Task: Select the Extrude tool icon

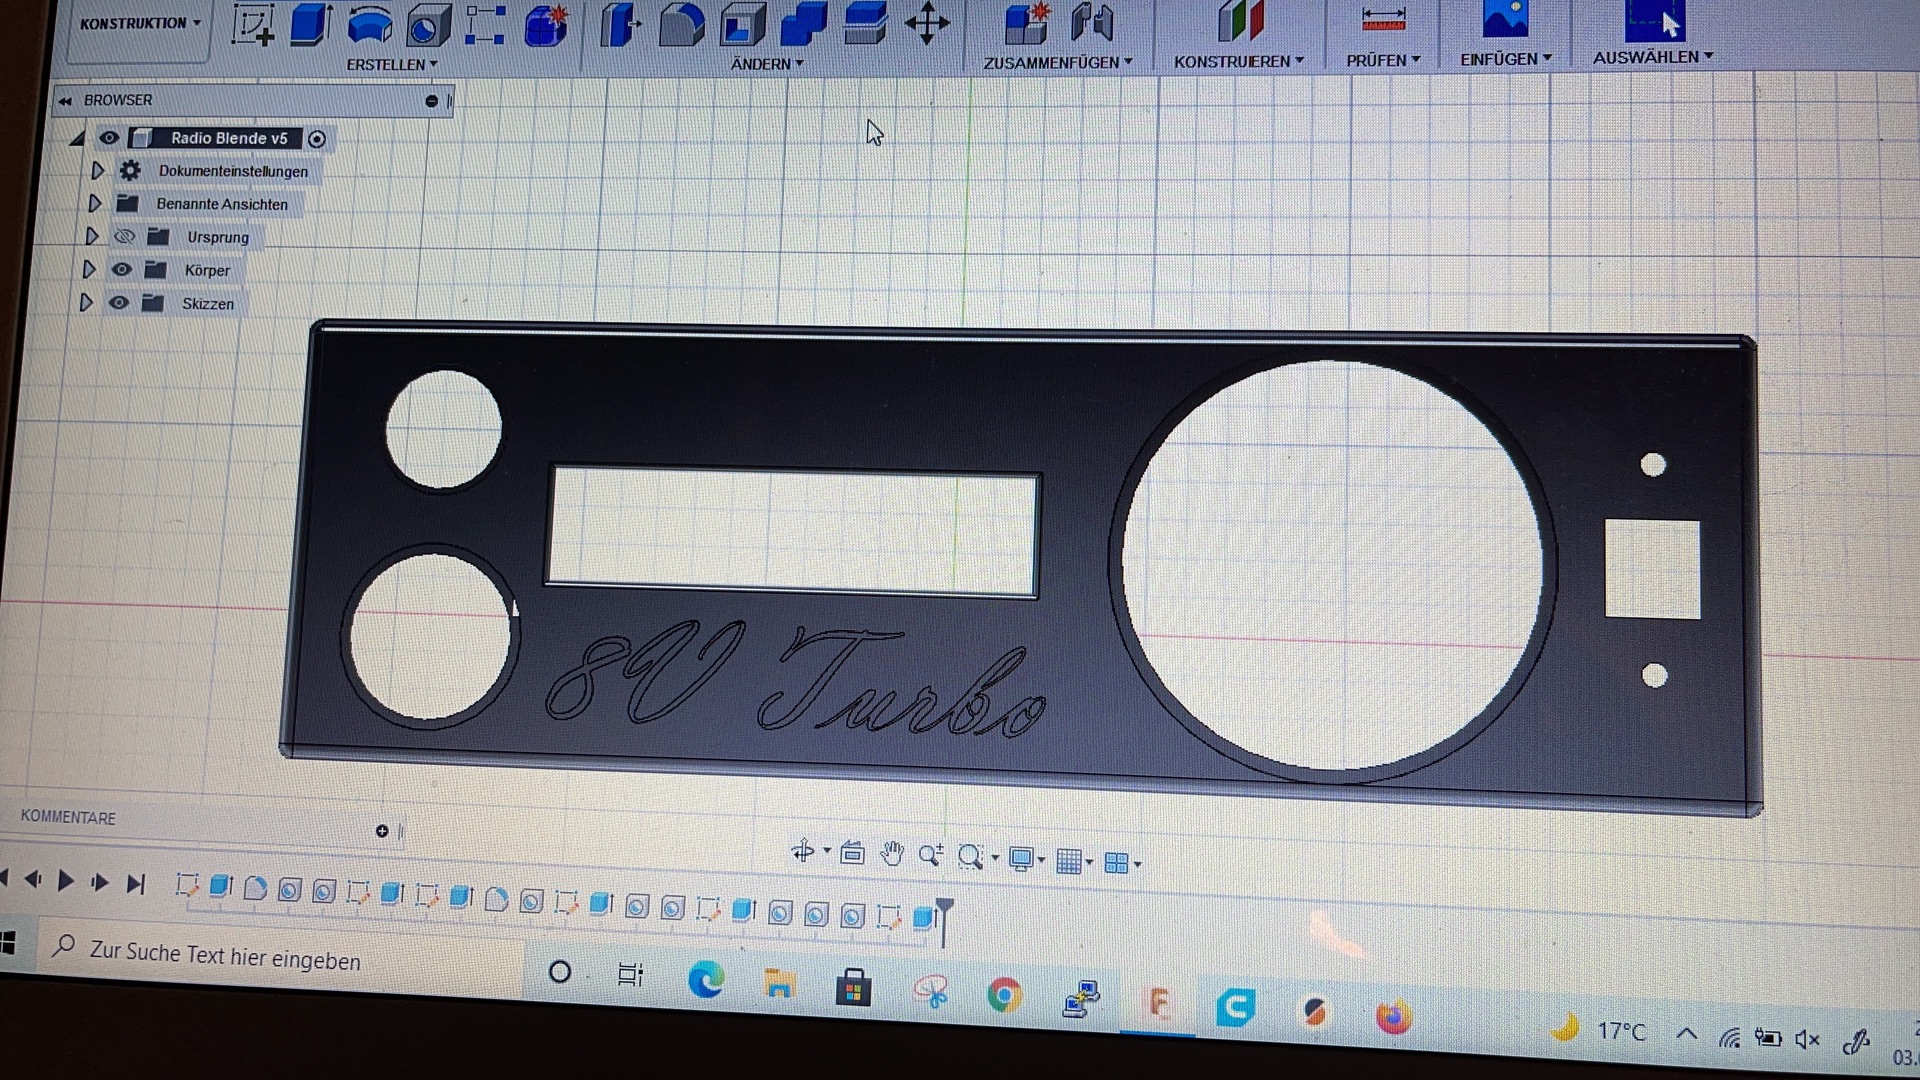Action: point(311,24)
